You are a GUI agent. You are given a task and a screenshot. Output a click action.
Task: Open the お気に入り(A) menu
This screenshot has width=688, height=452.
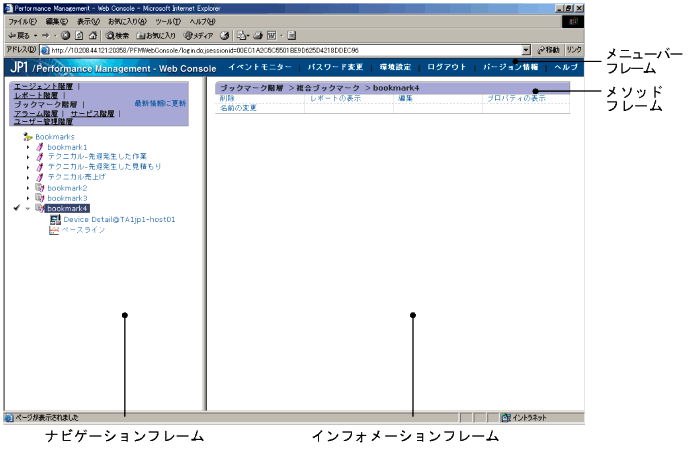(x=127, y=22)
